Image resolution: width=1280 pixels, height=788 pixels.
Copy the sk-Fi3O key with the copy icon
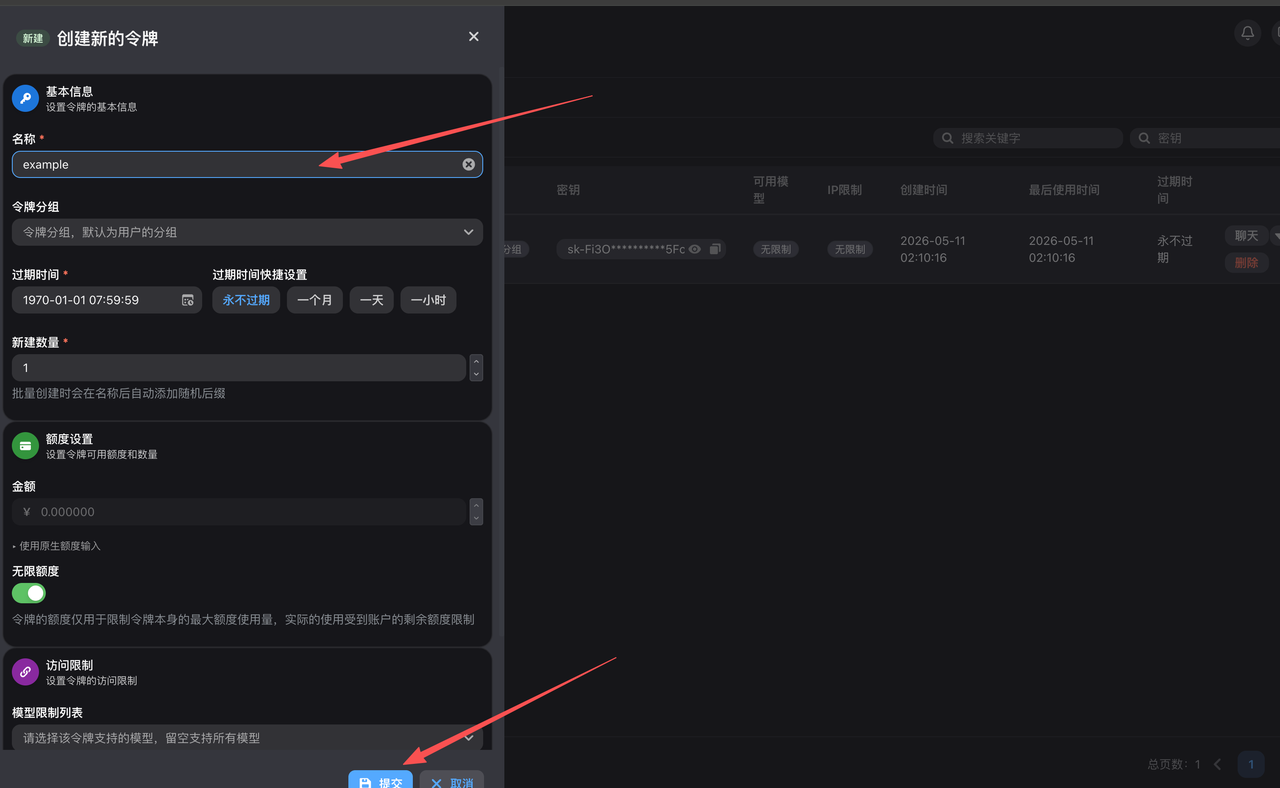pos(715,249)
